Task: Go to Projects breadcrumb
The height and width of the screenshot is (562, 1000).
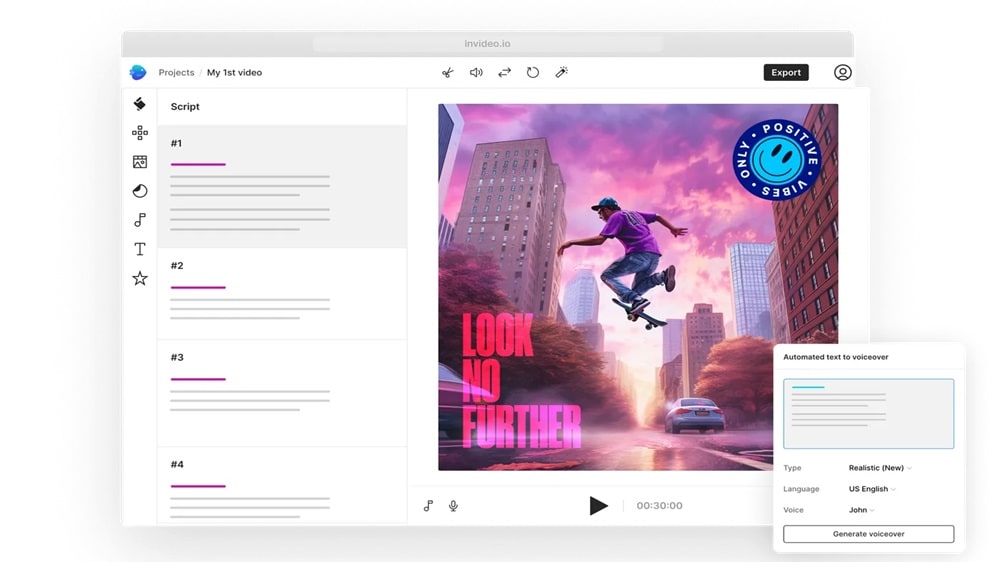Action: point(176,73)
